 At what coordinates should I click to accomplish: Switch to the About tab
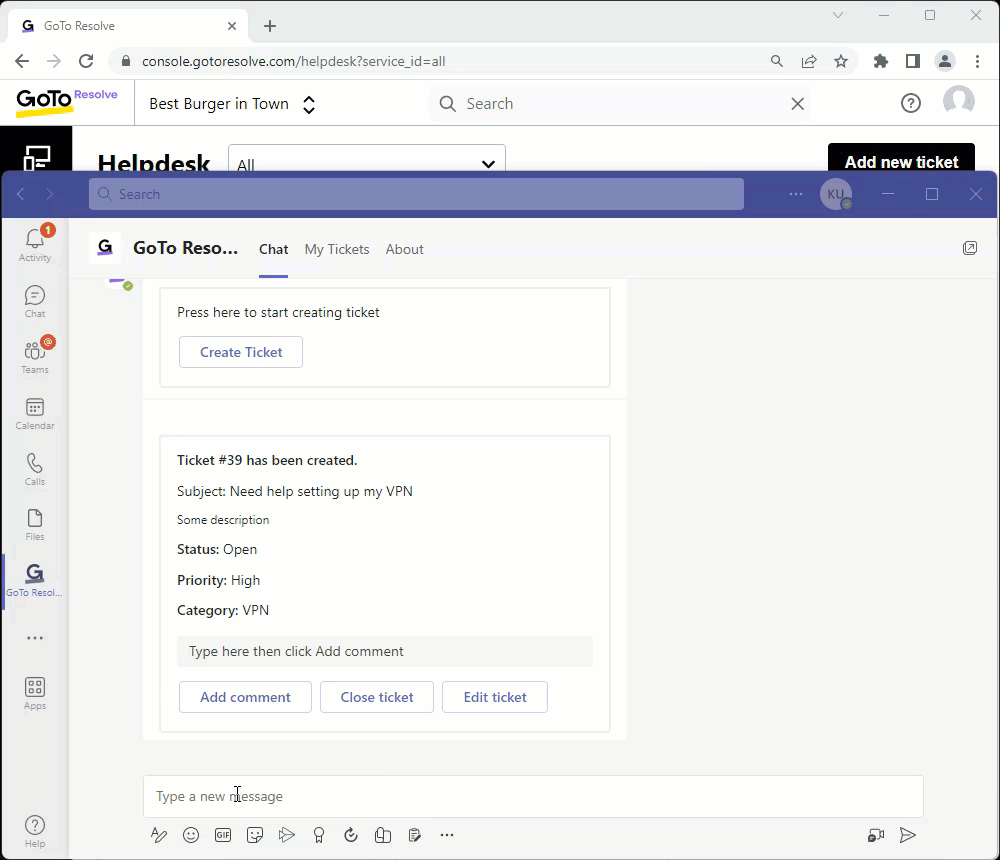pyautogui.click(x=404, y=249)
